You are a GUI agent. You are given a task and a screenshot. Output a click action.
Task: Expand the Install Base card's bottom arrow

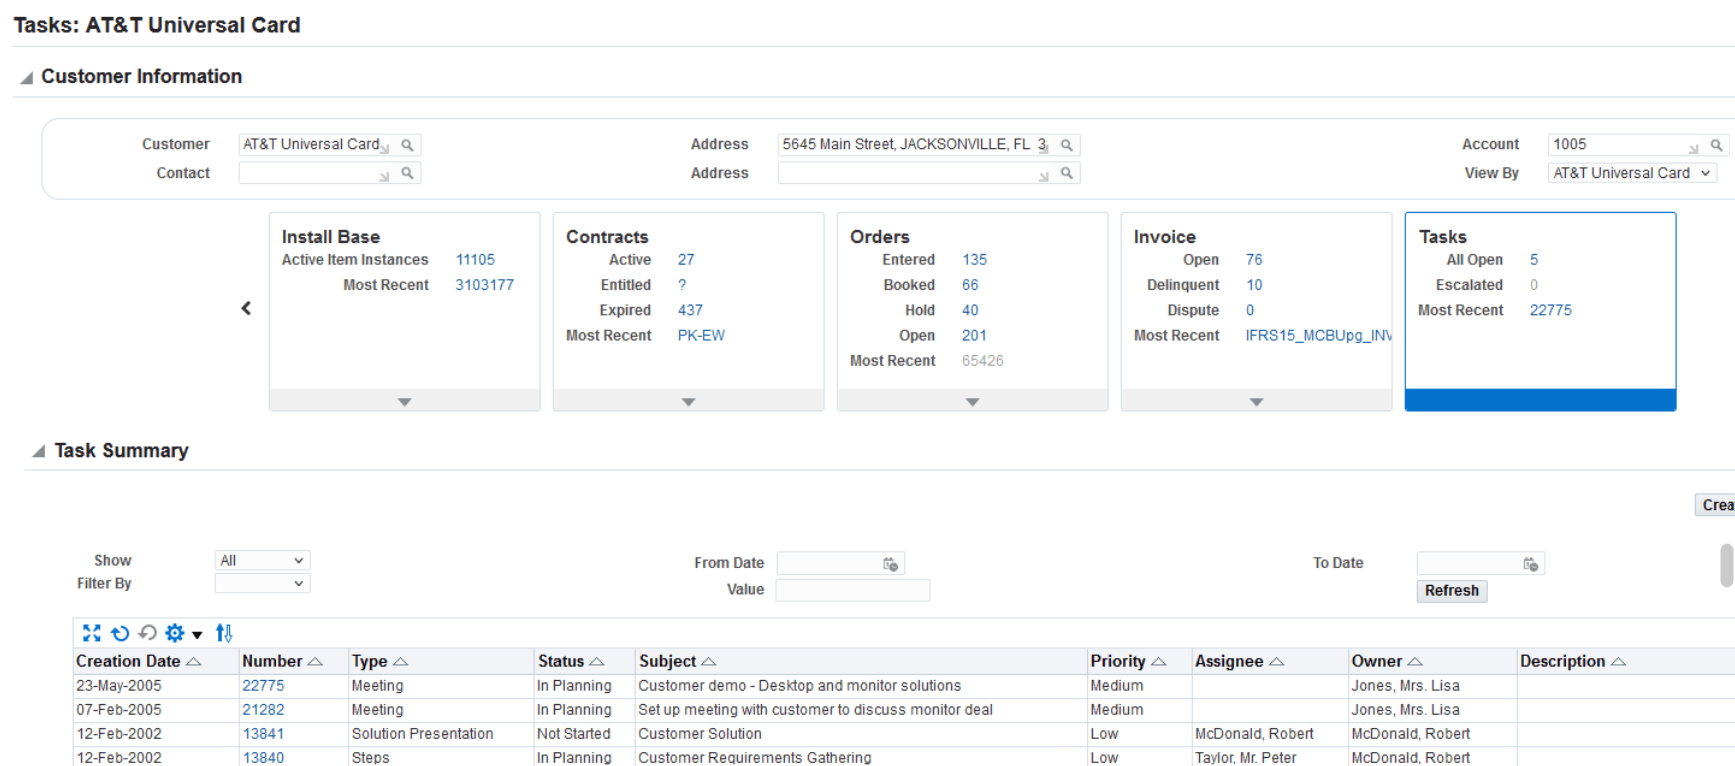pos(404,401)
